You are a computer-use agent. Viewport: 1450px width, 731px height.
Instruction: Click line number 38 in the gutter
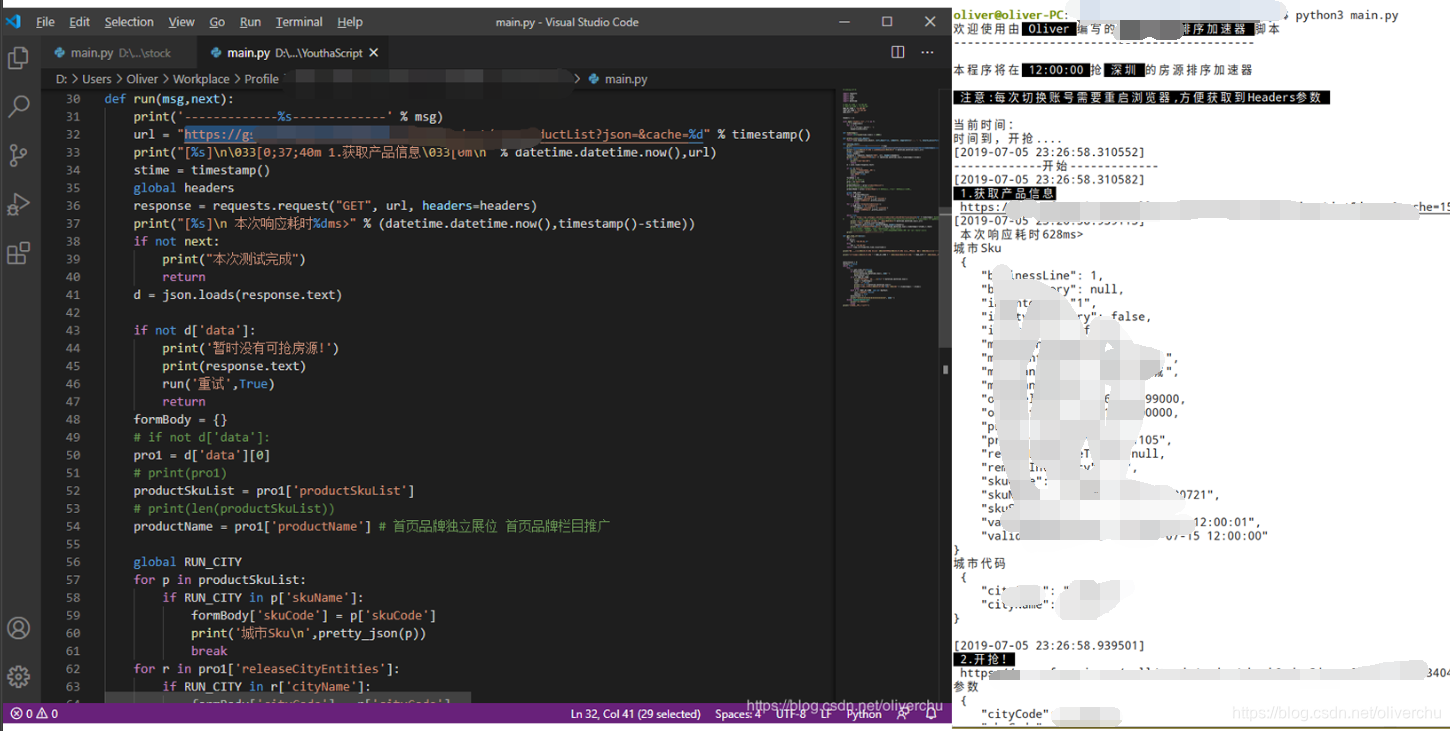pos(72,241)
